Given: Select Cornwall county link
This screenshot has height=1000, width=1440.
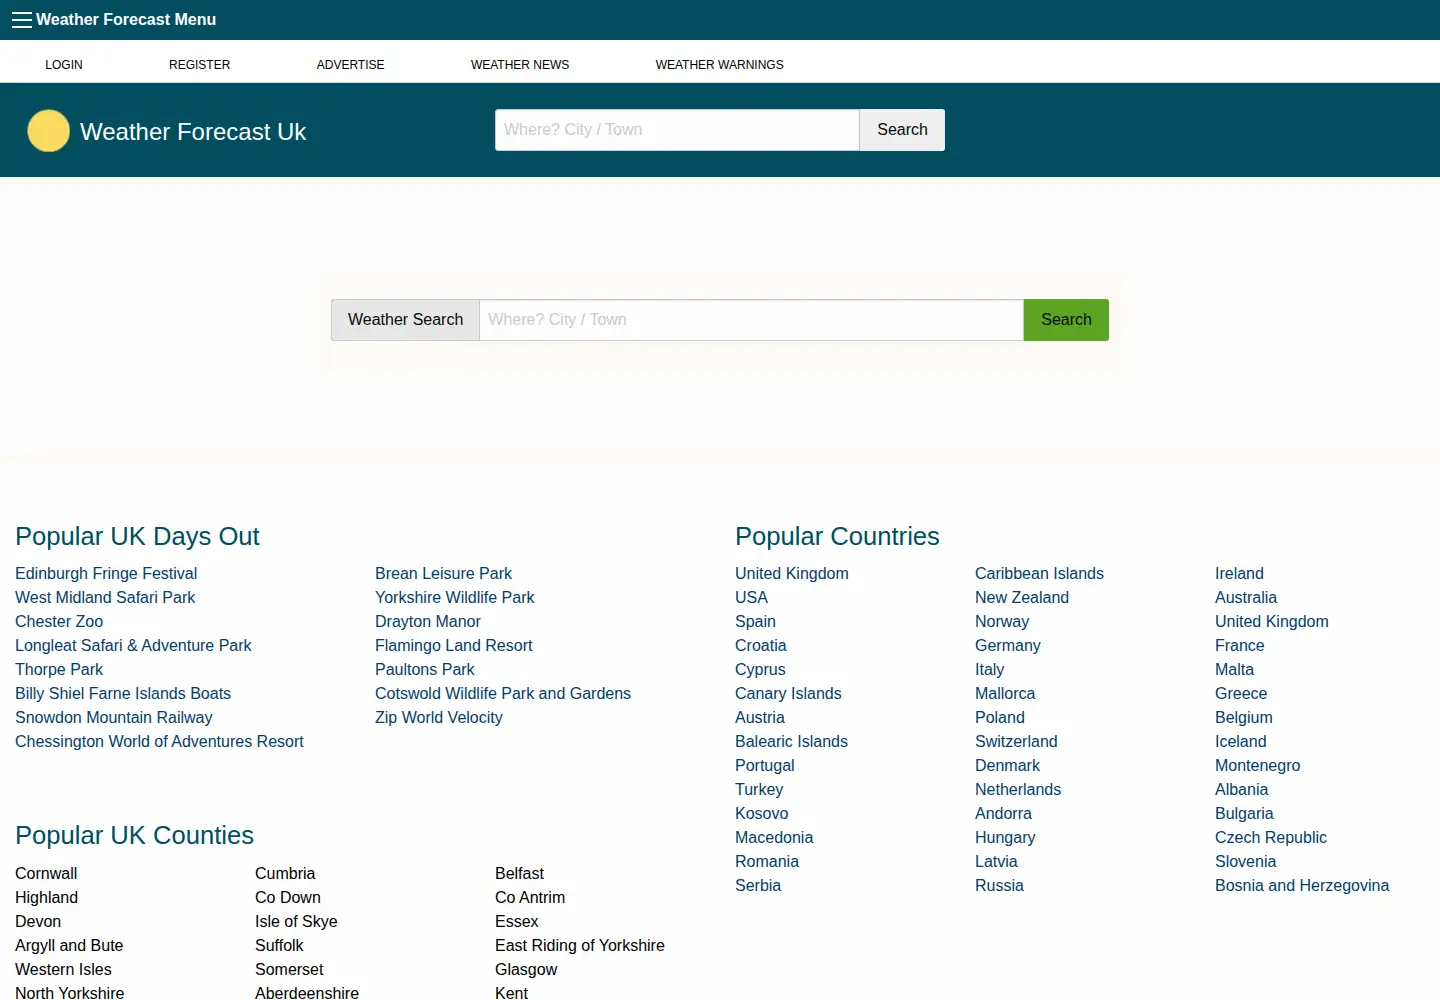Looking at the screenshot, I should point(46,874).
